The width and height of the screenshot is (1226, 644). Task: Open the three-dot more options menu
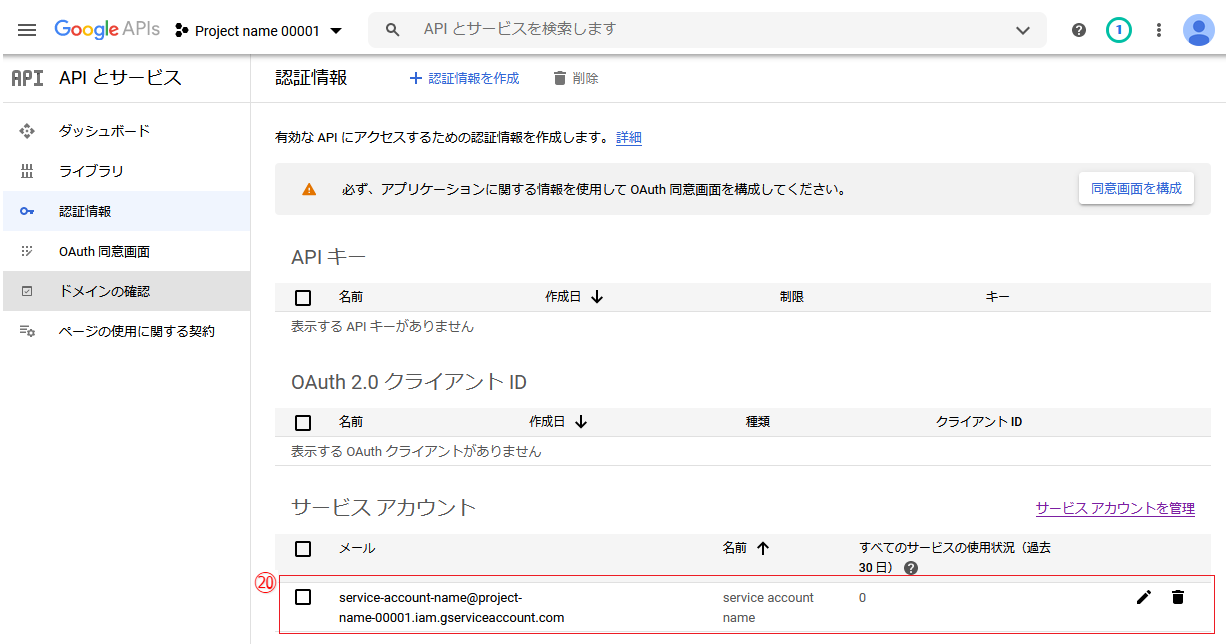(x=1159, y=30)
